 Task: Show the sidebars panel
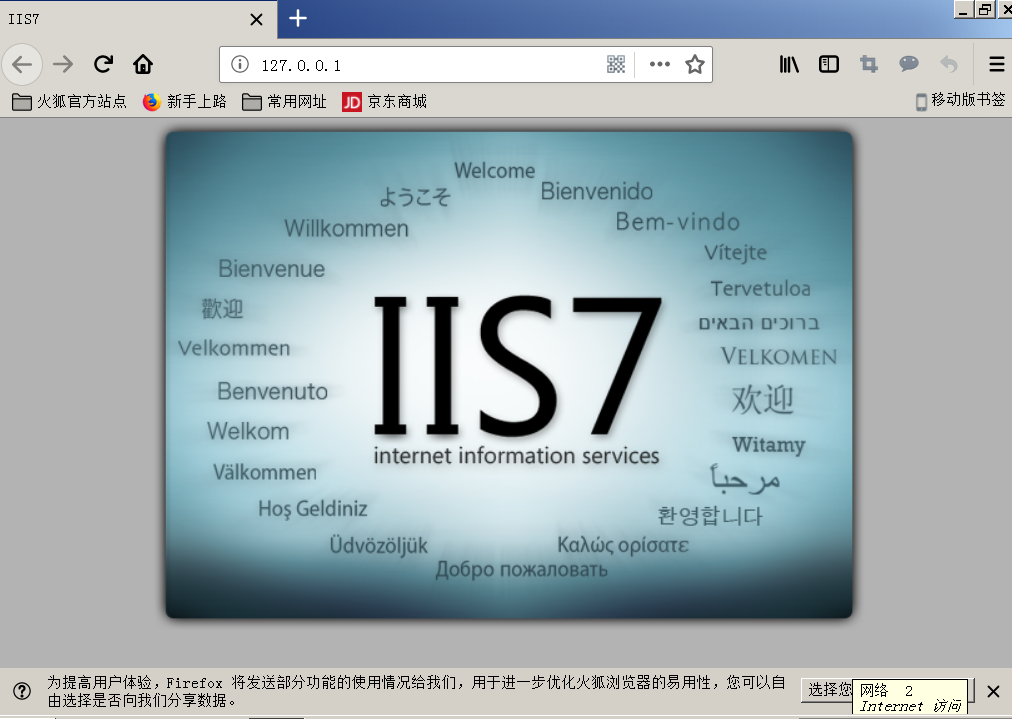tap(829, 64)
